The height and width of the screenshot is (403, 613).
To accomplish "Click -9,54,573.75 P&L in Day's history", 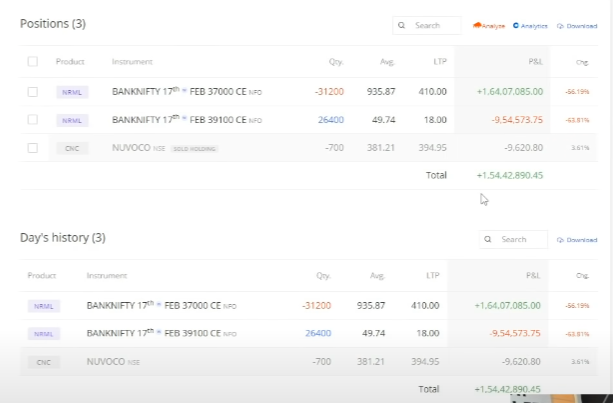I will click(515, 333).
